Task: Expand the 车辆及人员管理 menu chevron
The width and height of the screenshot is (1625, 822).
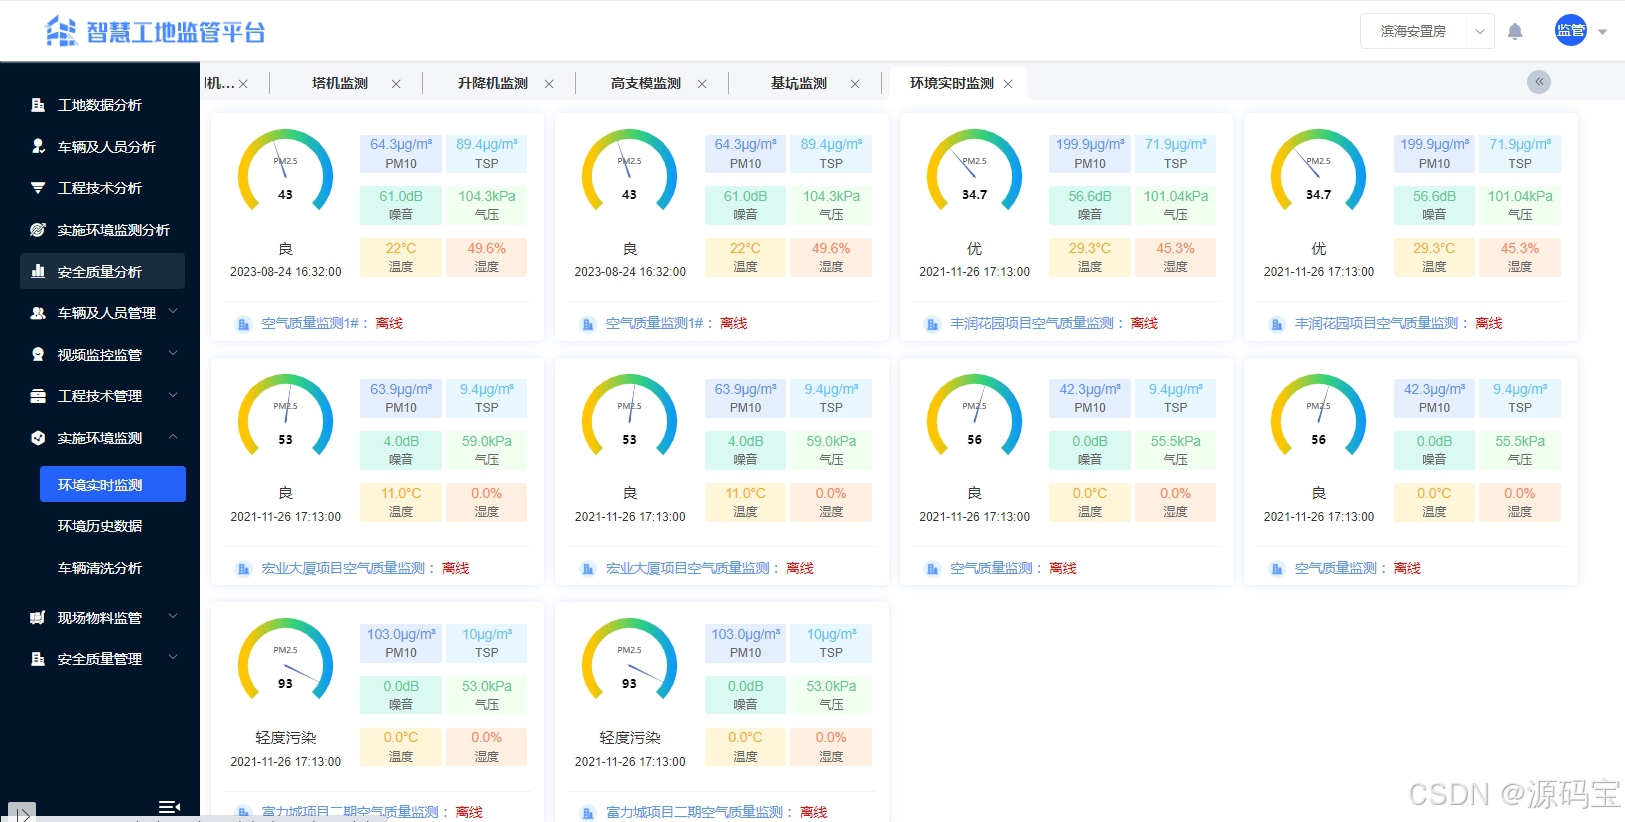Action: click(173, 312)
